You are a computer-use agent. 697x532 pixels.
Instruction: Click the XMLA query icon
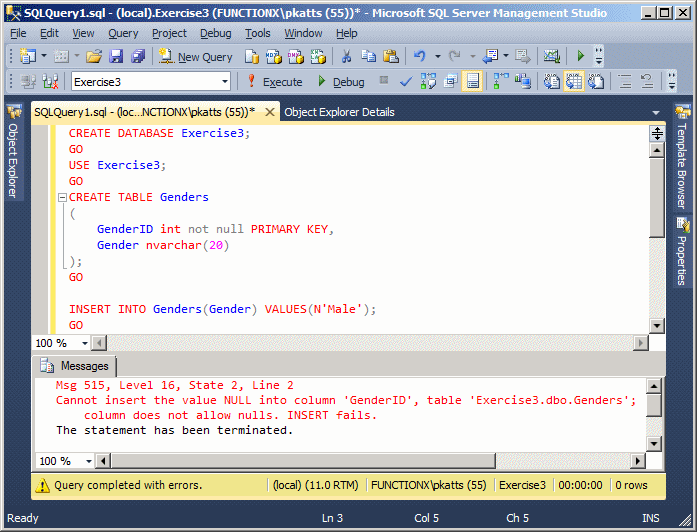click(318, 56)
